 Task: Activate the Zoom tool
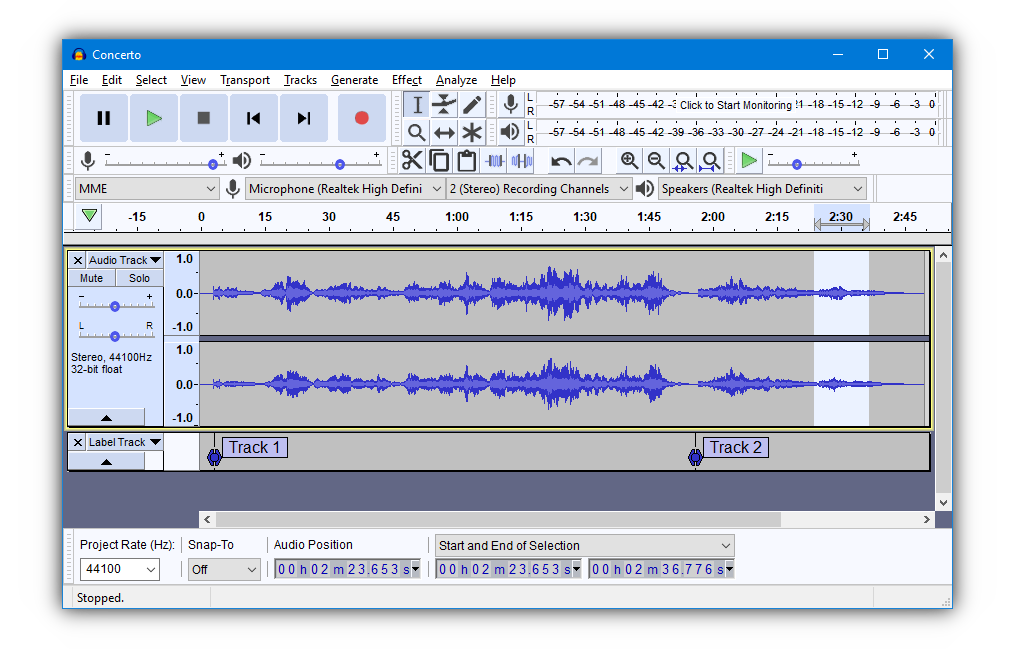coord(417,131)
